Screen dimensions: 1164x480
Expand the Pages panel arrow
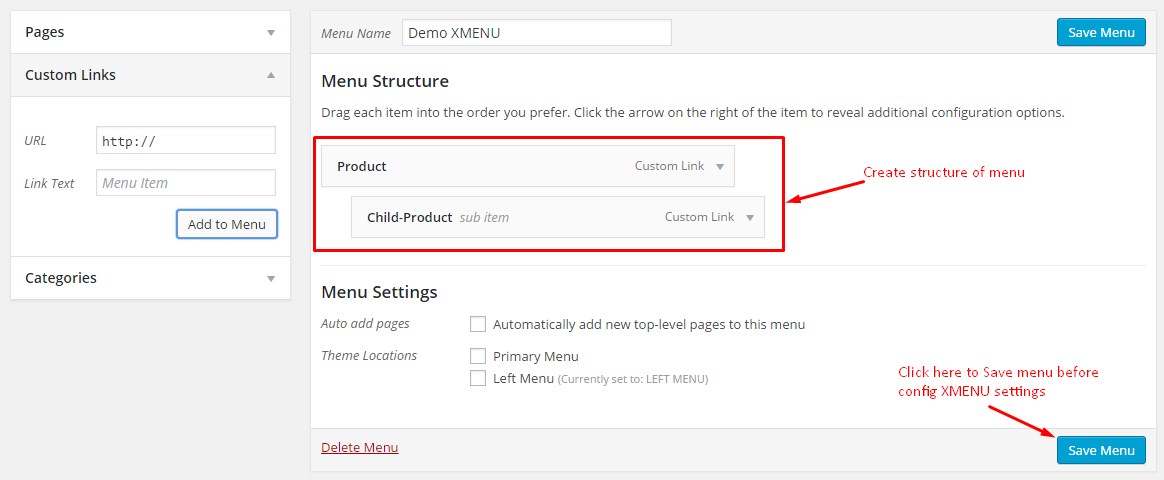[271, 33]
